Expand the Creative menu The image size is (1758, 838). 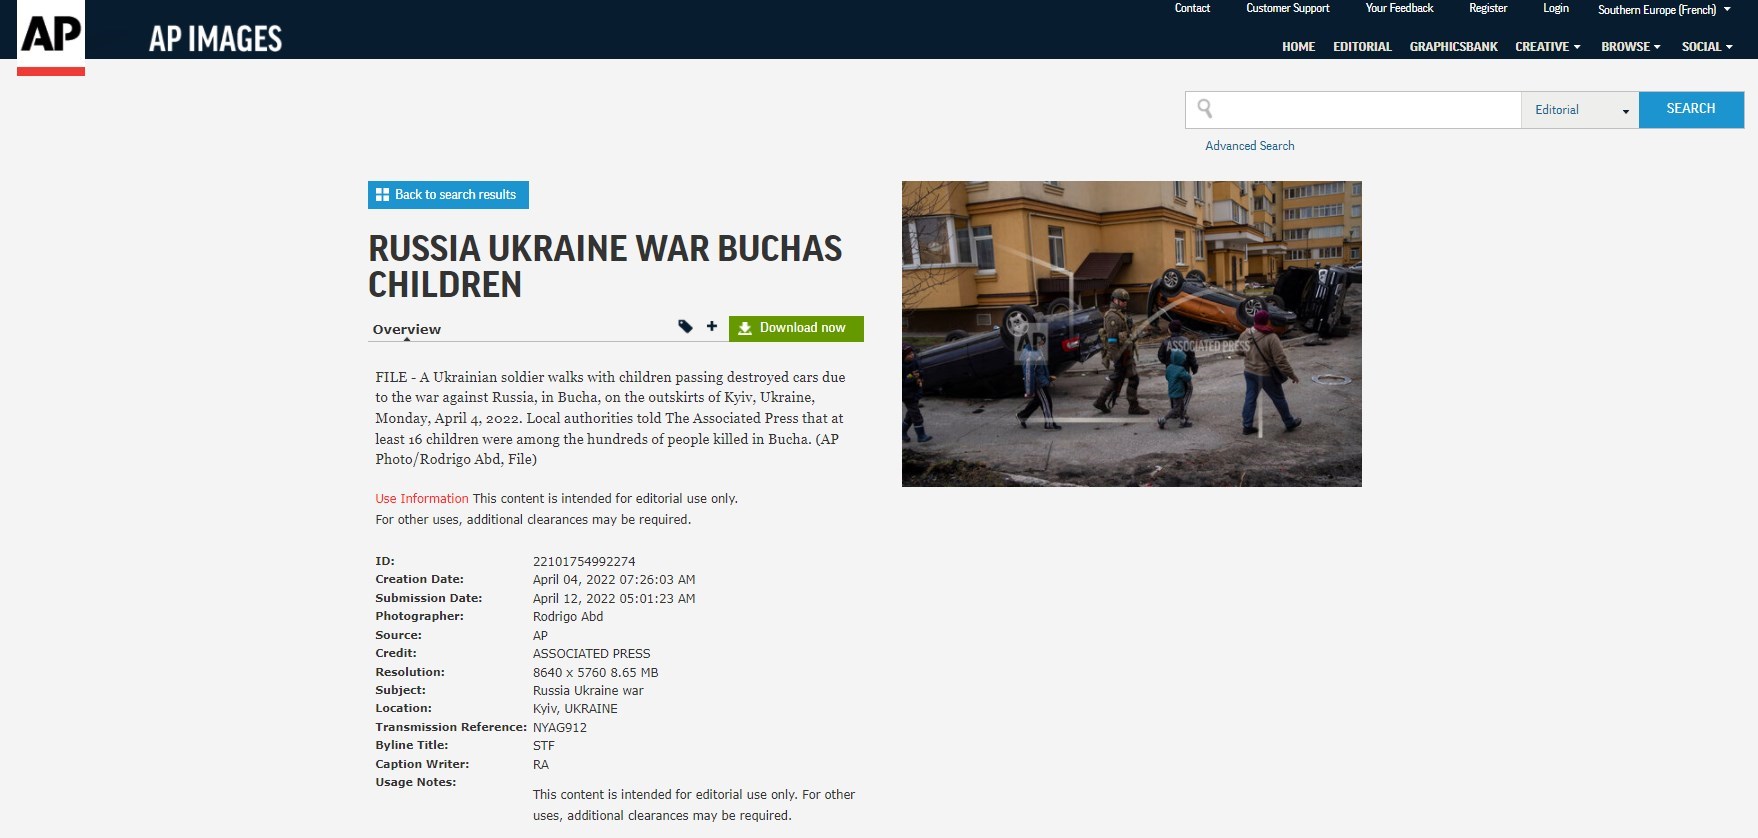coord(1547,47)
